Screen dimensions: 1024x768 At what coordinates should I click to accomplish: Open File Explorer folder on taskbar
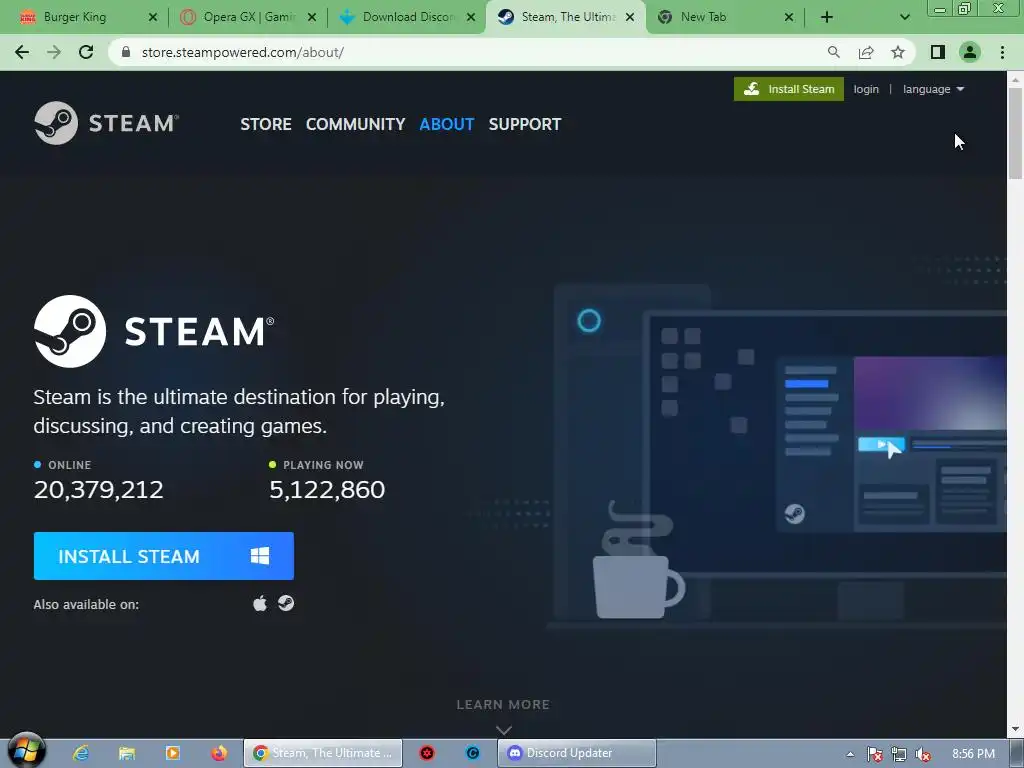tap(127, 753)
